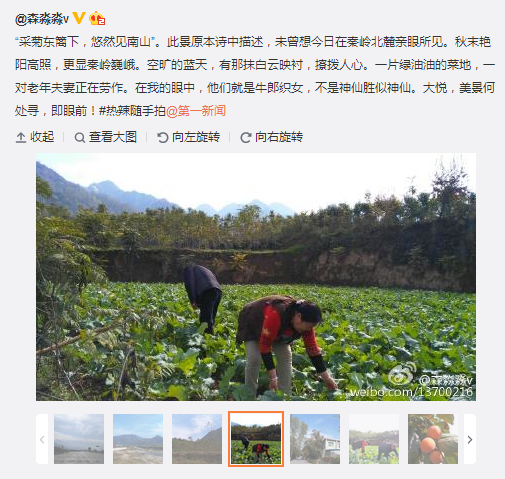Click the magnifier icon for 查看大图
Image resolution: width=505 pixels, height=479 pixels.
[79, 137]
